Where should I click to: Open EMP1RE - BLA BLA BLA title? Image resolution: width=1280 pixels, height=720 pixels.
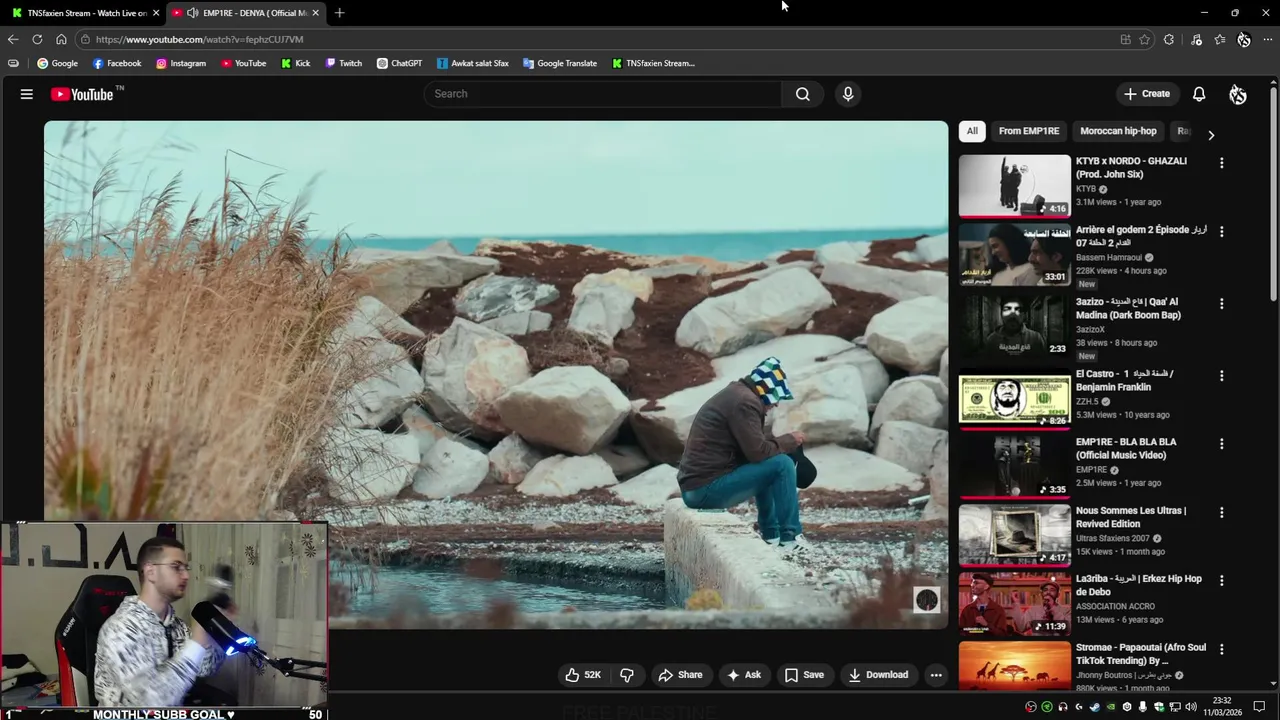[1126, 448]
